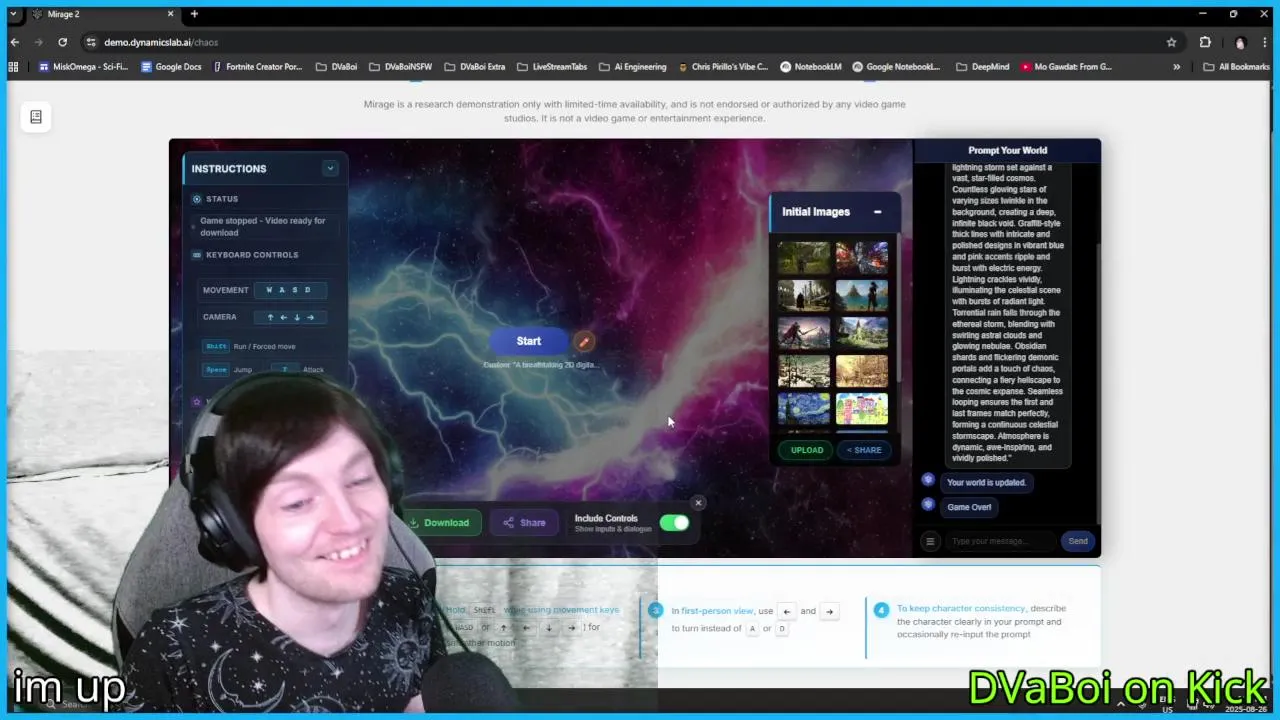Viewport: 1280px width, 720px height.
Task: Click the Game Over! message
Action: click(x=969, y=507)
